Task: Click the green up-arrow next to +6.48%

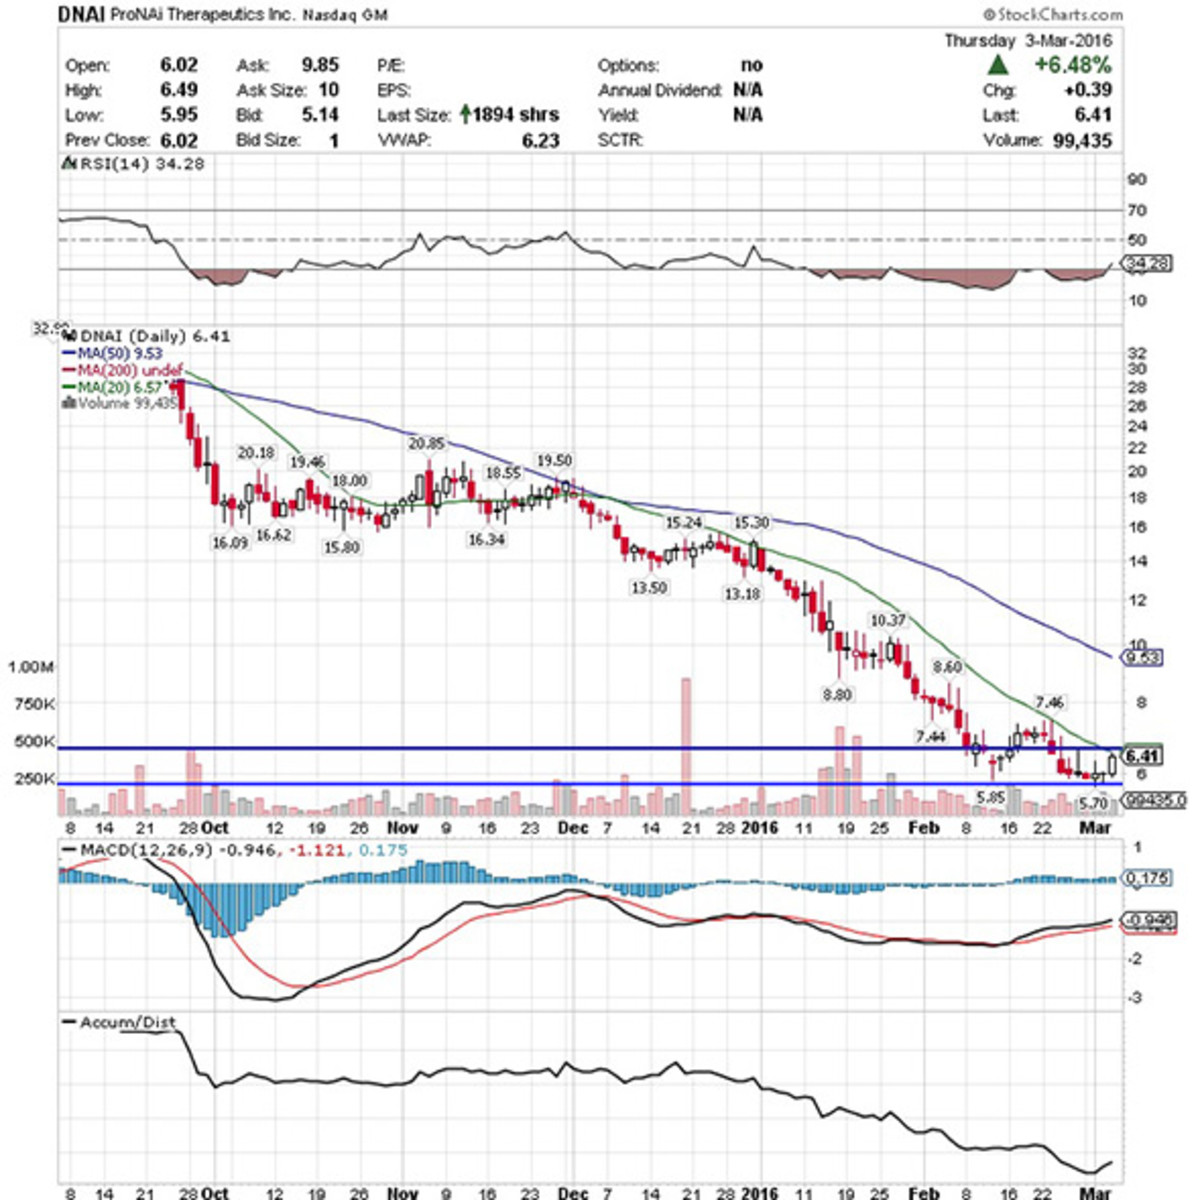Action: (x=997, y=65)
